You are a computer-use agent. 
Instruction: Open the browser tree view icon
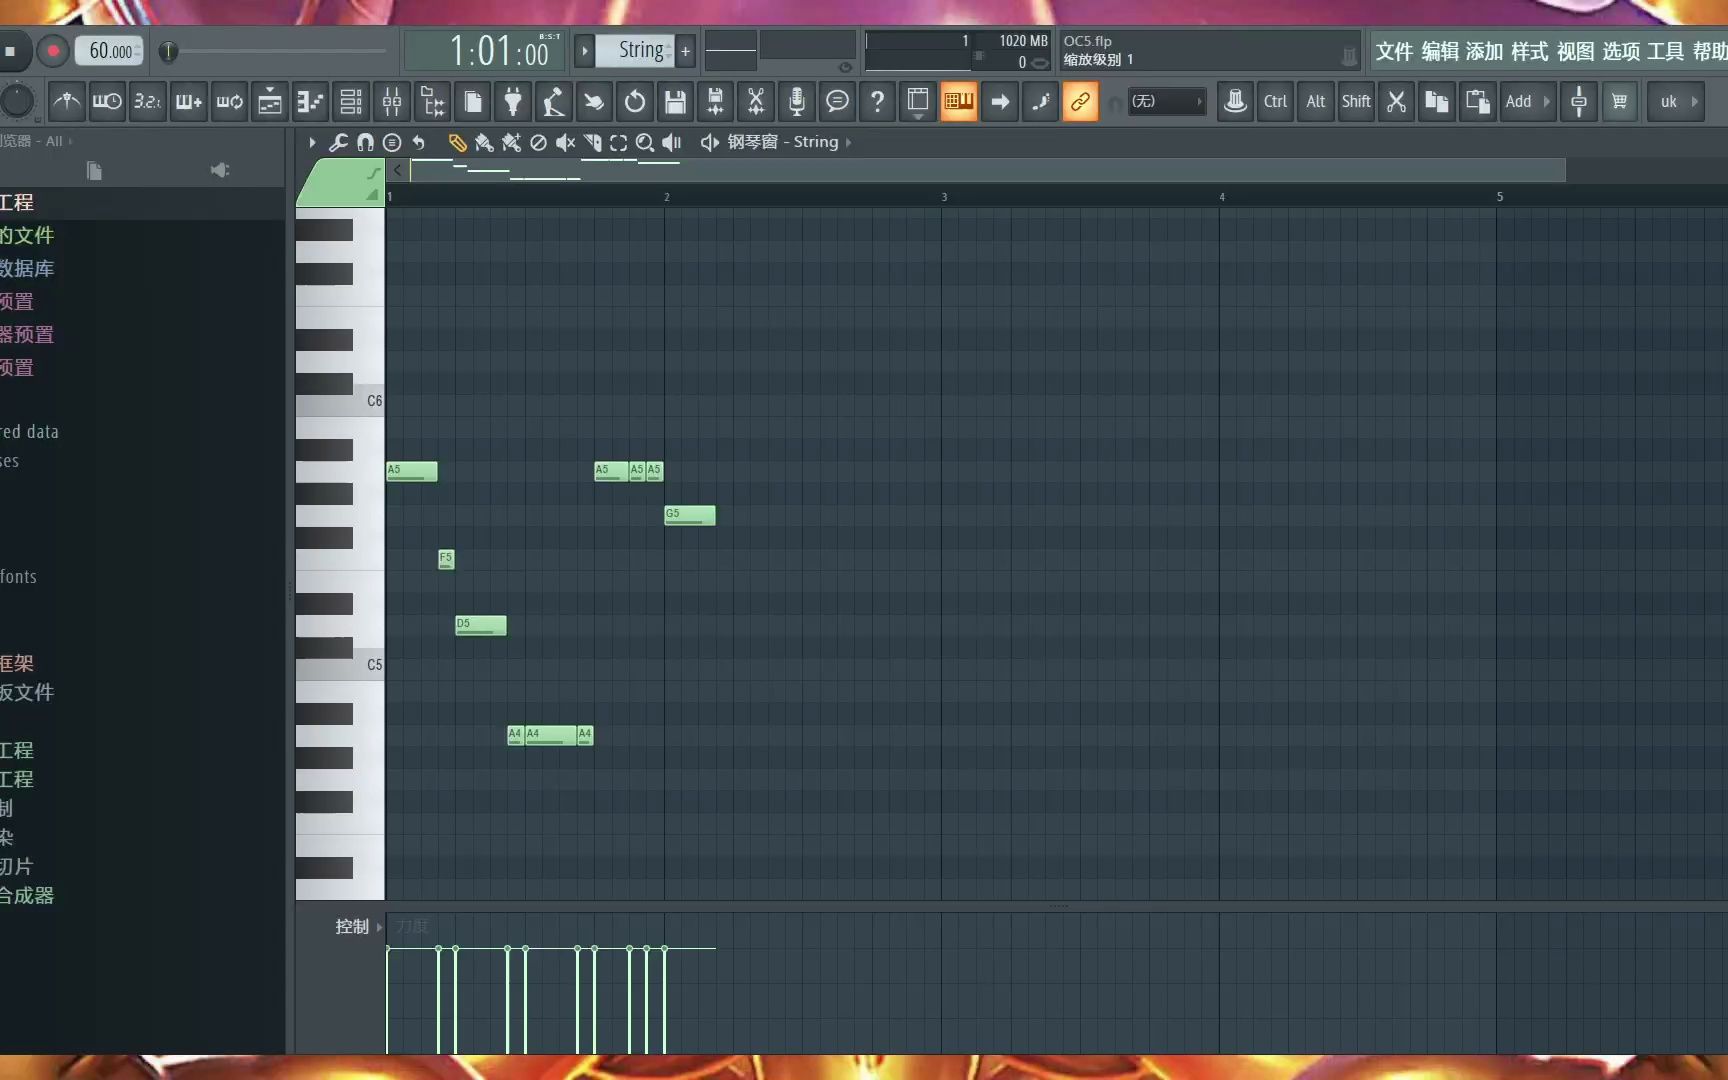tap(432, 102)
